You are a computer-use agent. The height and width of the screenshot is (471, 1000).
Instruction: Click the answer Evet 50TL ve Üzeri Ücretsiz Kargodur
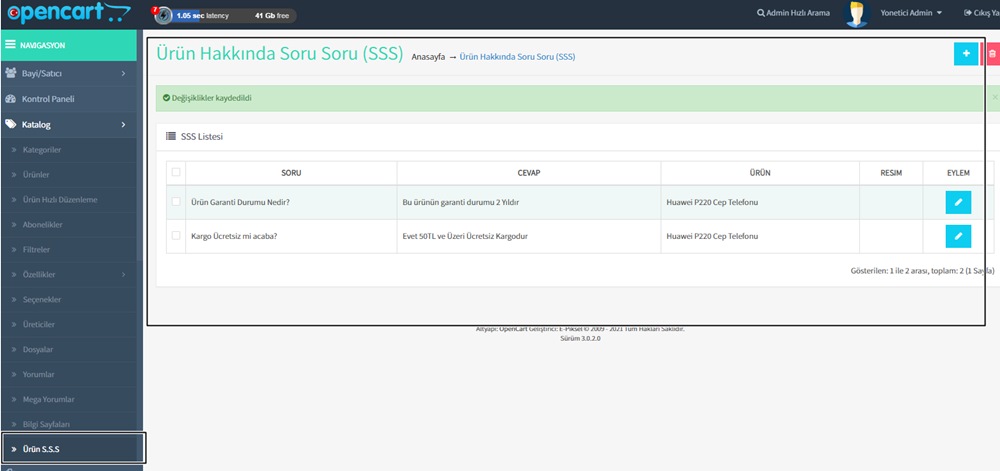click(x=465, y=236)
